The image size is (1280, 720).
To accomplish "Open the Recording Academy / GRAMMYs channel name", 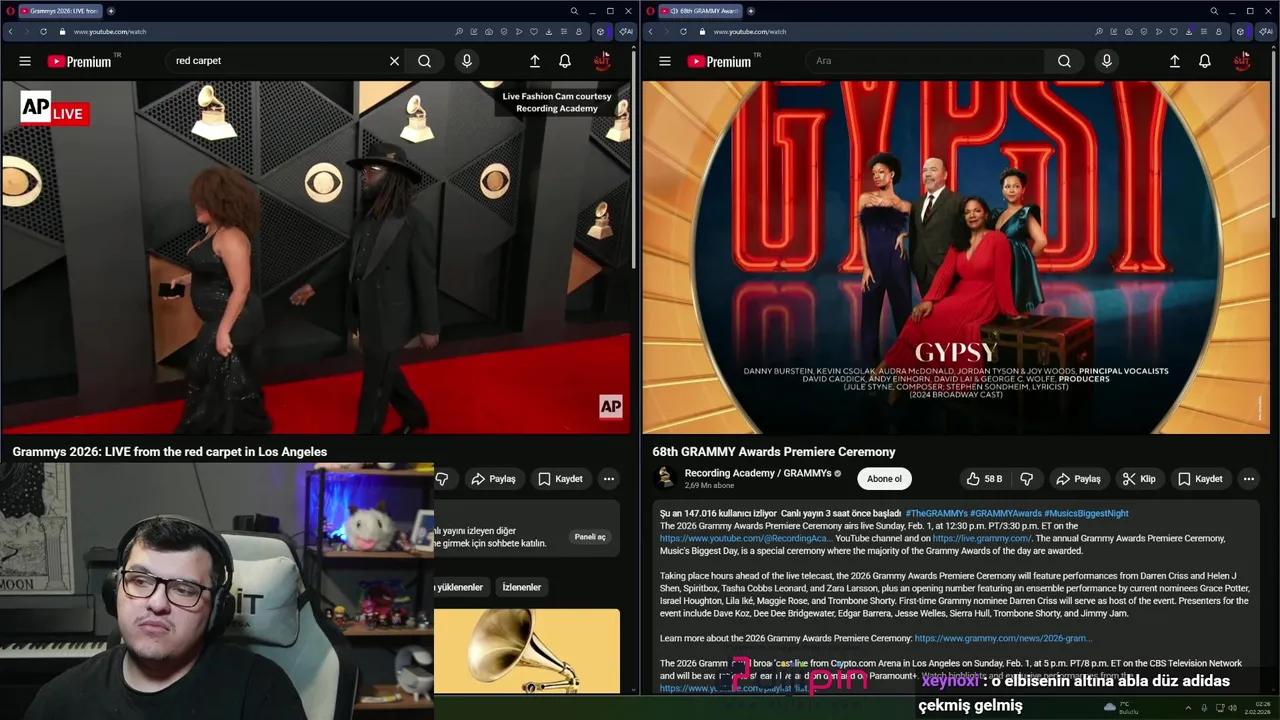I will coord(758,473).
